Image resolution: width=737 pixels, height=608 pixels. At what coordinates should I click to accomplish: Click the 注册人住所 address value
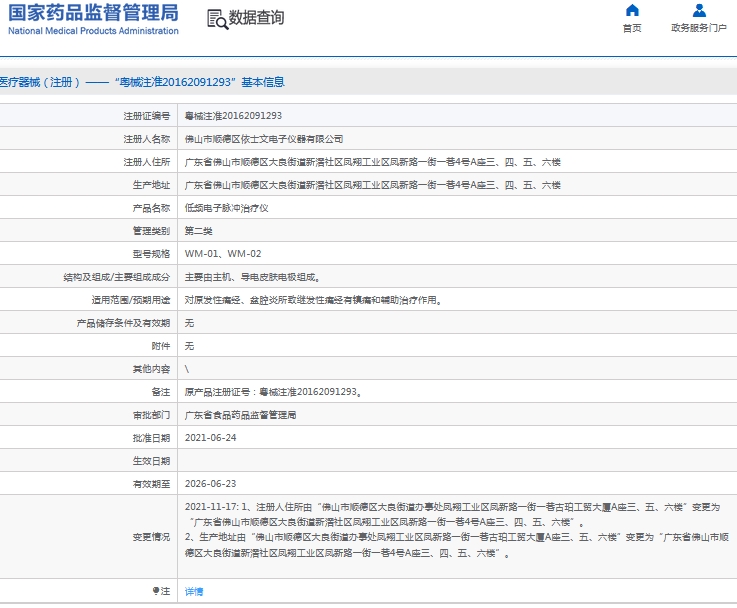pos(372,162)
